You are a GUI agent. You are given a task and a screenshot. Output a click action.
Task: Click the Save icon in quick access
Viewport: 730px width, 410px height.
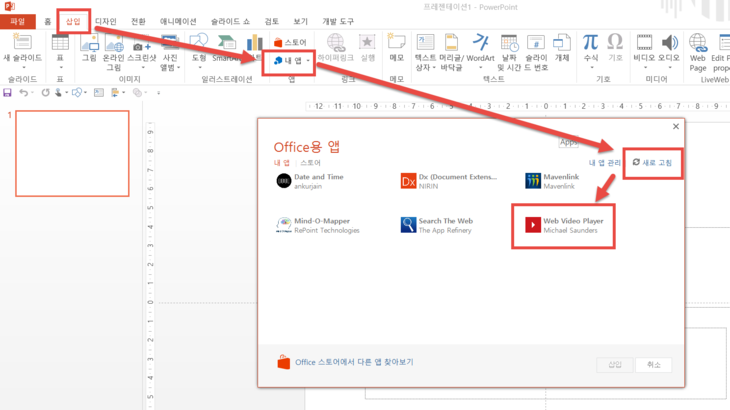7,93
